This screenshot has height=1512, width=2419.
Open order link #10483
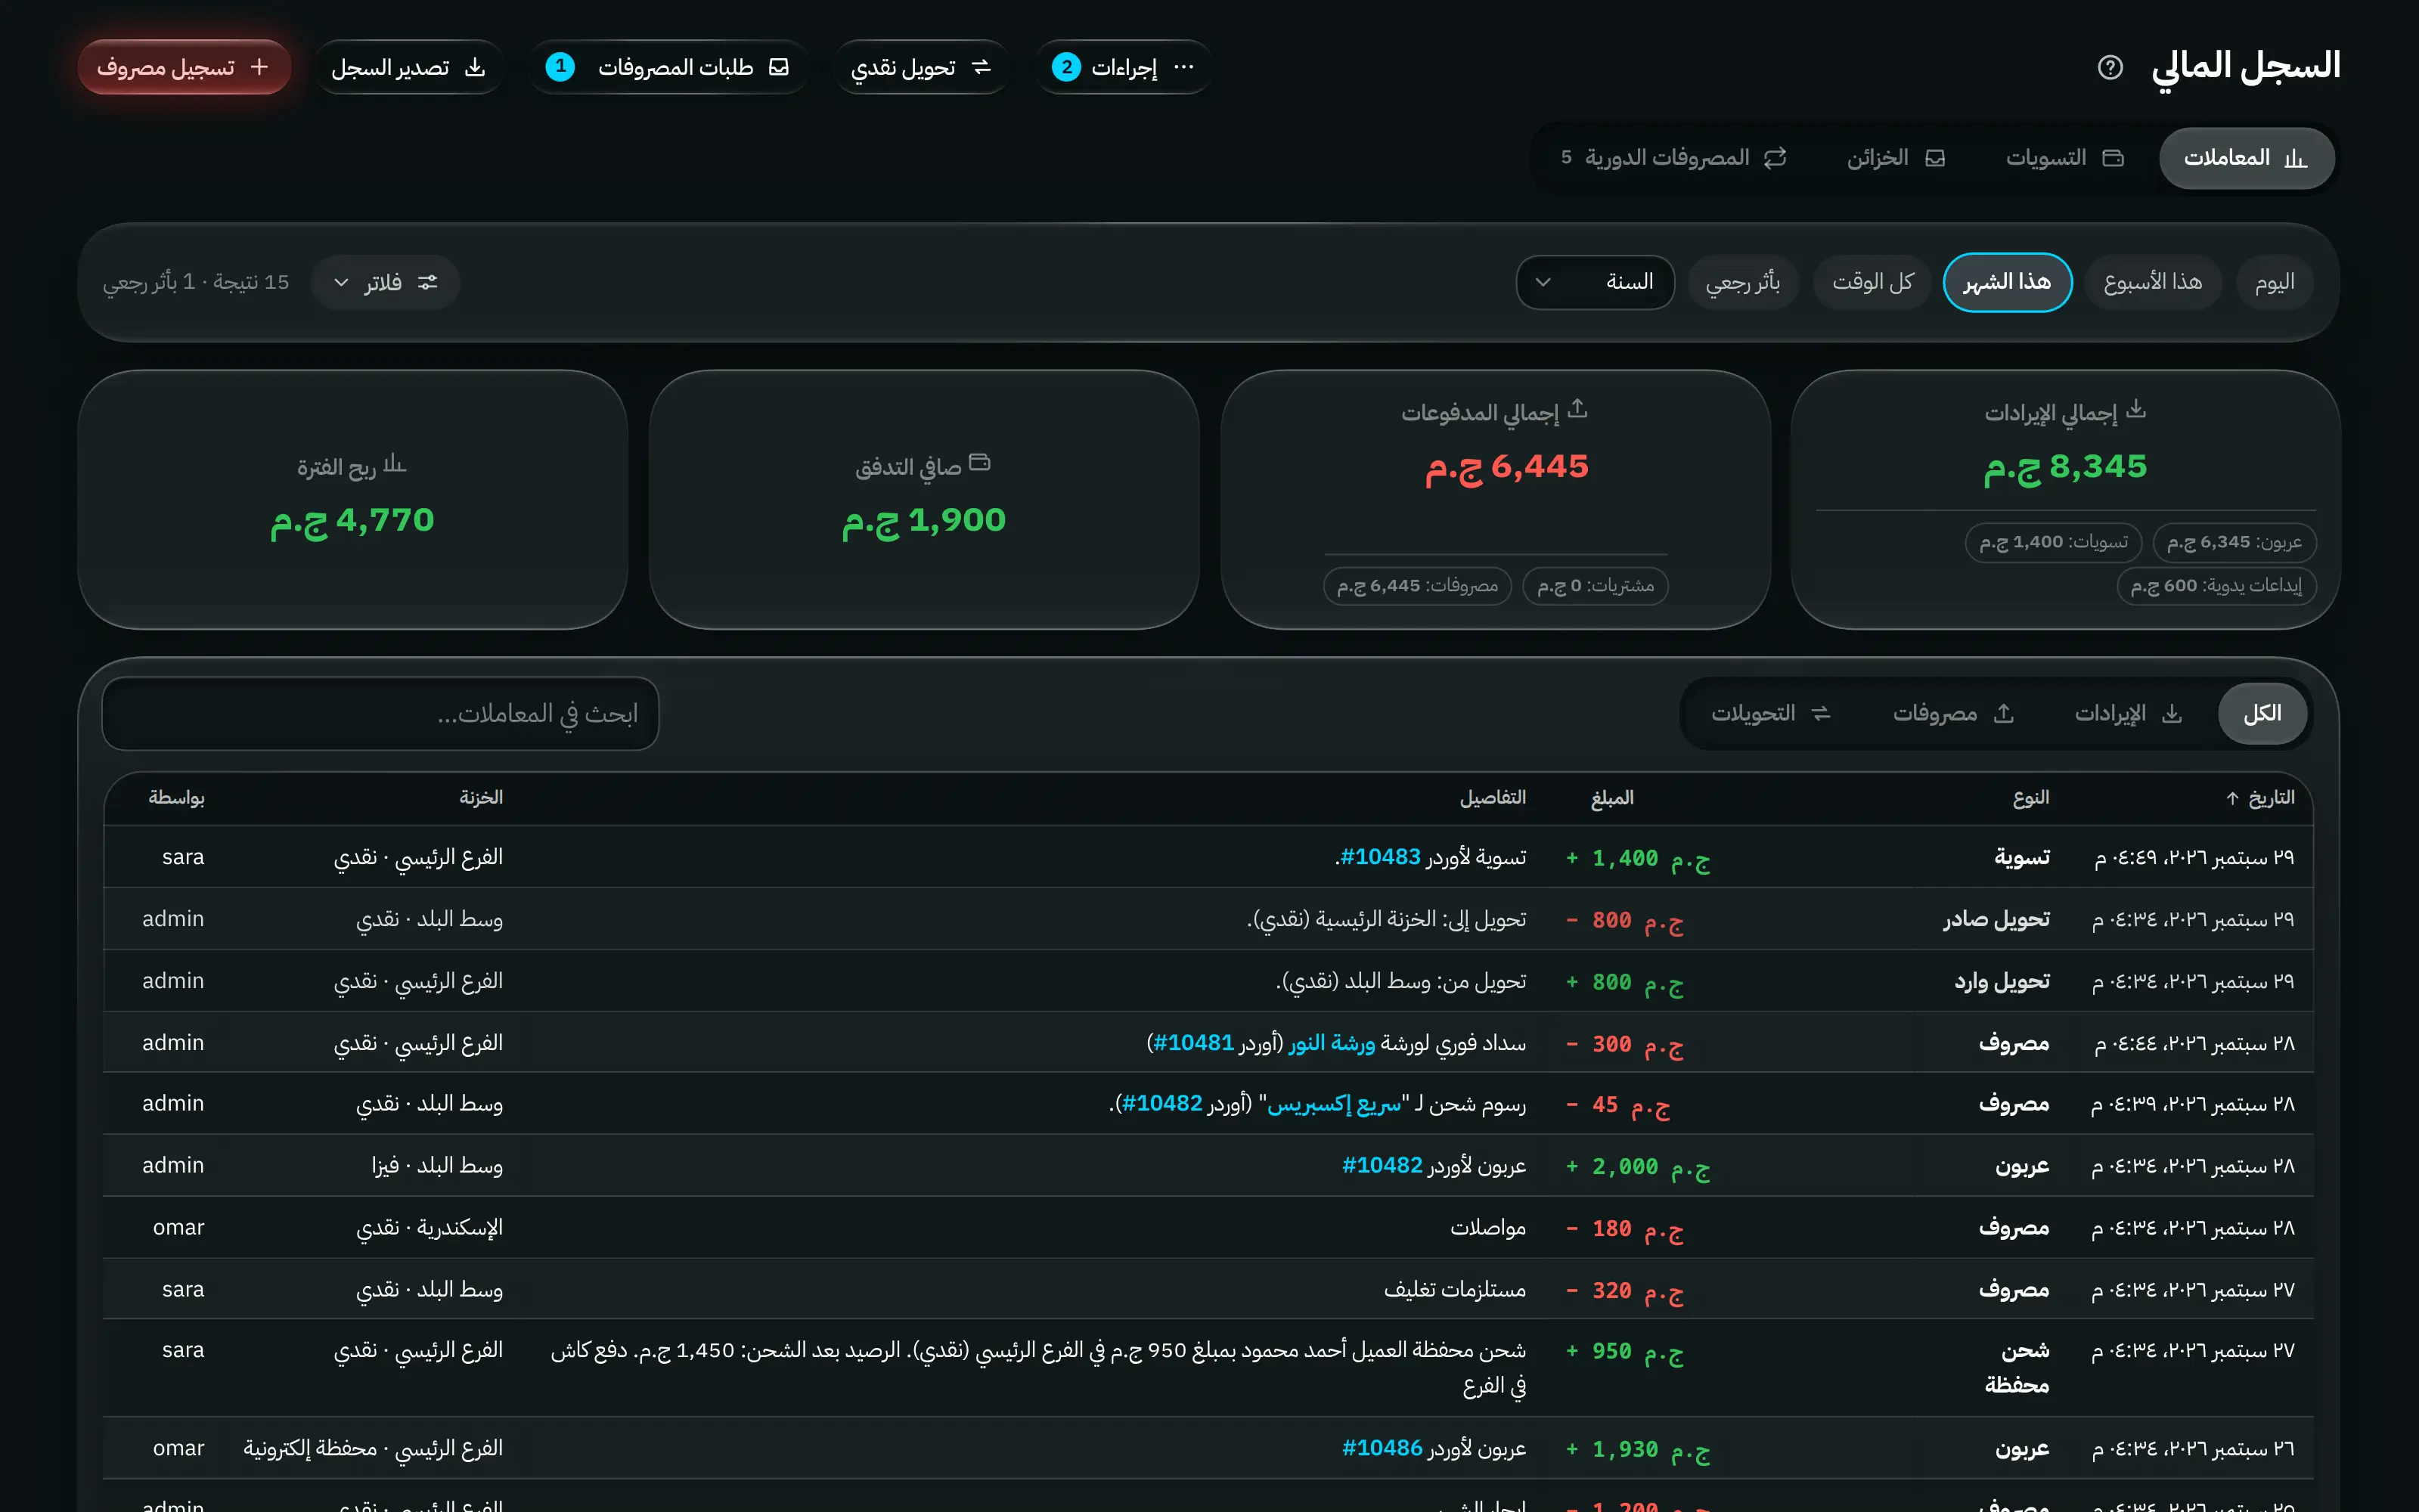(1380, 857)
